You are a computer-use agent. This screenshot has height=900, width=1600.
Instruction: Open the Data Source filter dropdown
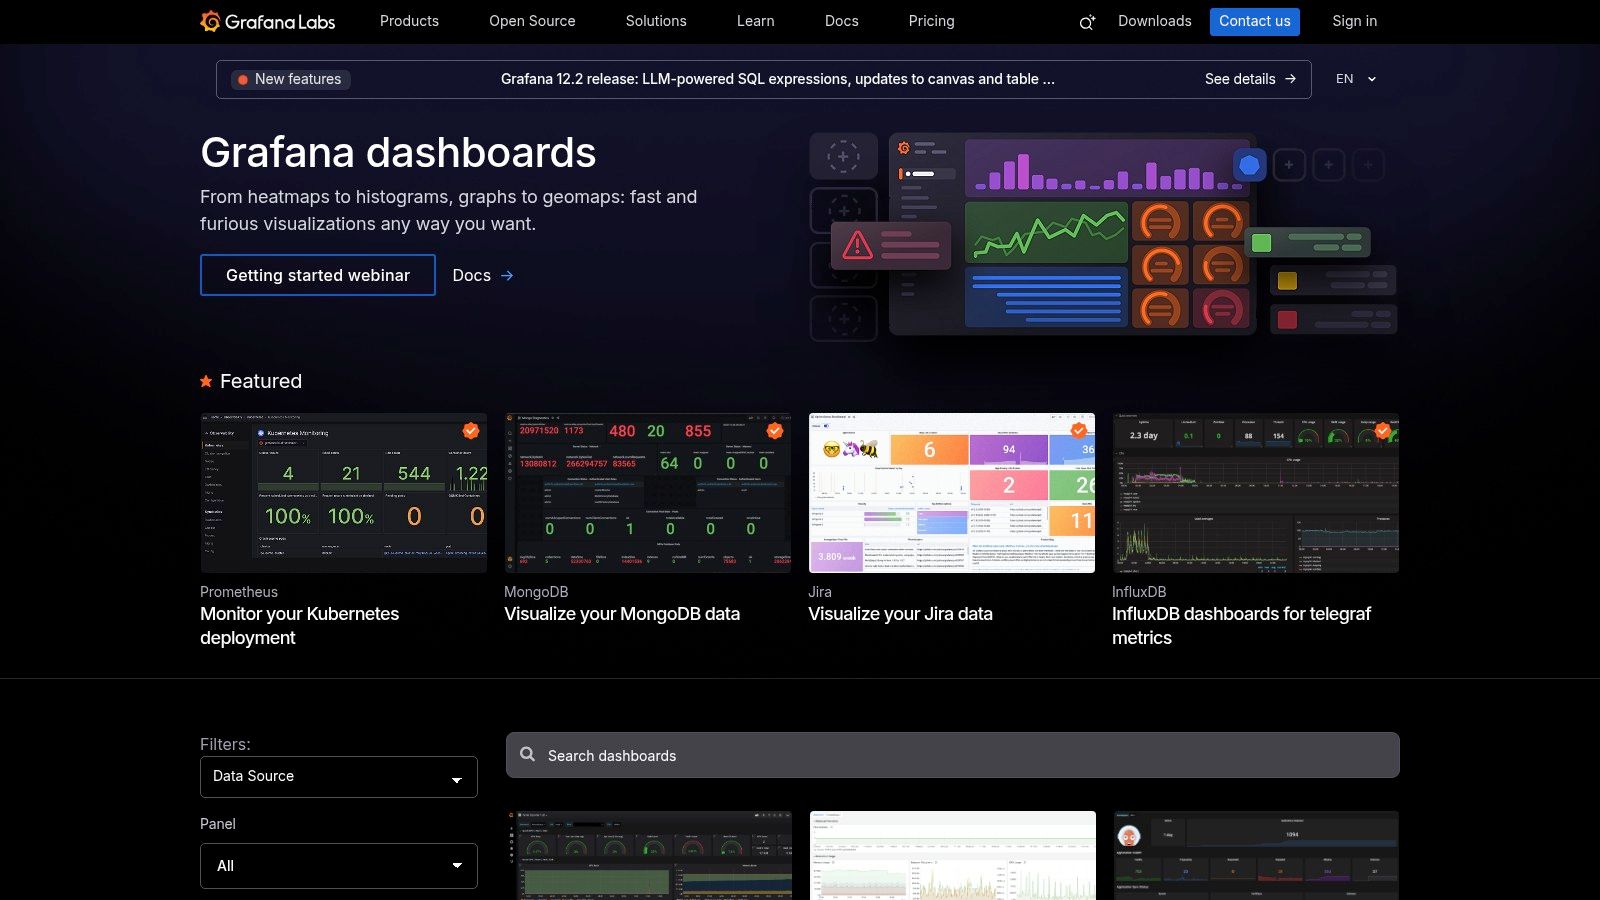coord(338,776)
